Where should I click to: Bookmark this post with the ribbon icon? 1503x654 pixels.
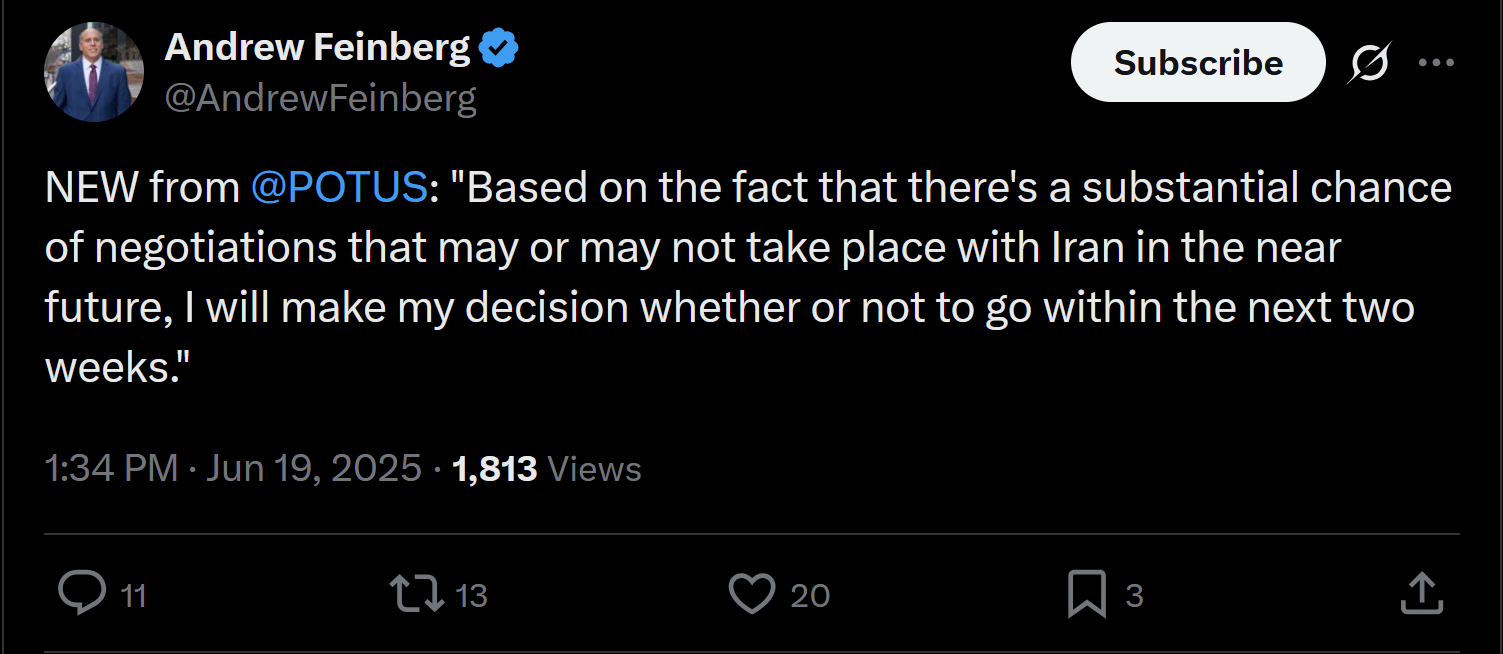pyautogui.click(x=1086, y=594)
